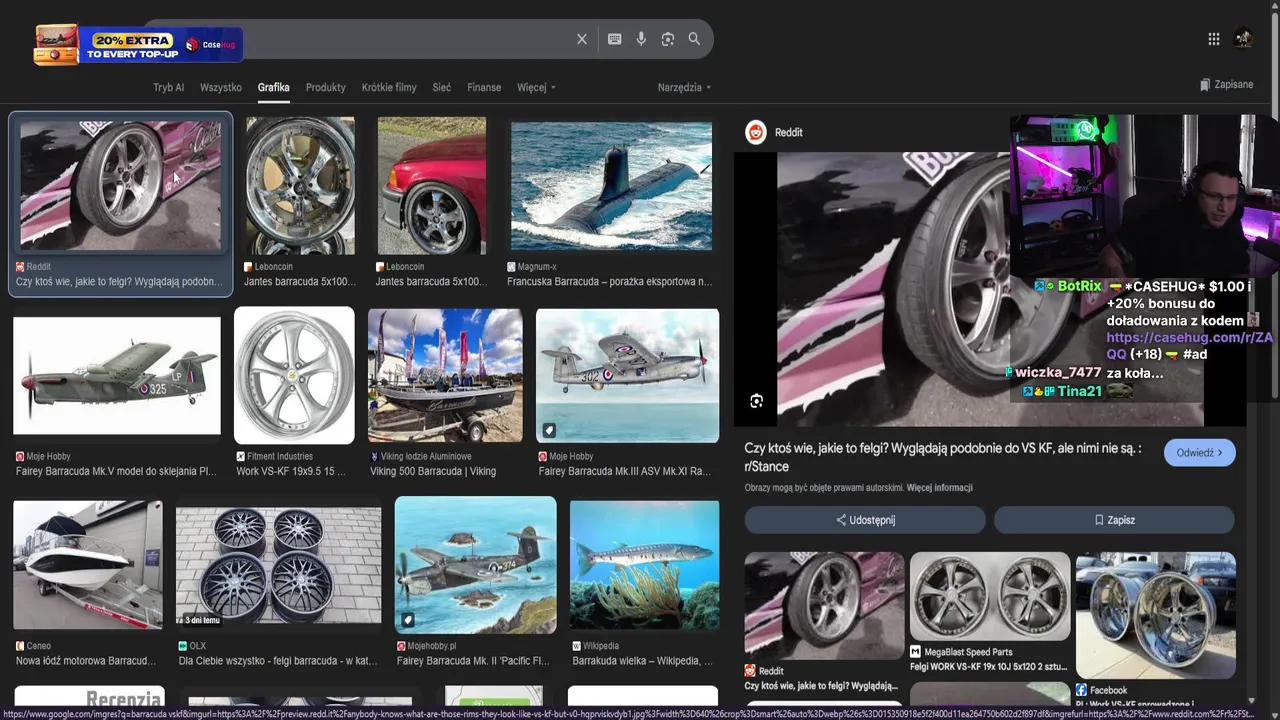1280x720 pixels.
Task: Click 'Viking 500 Barracuda | Viking' caption
Action: pos(433,472)
